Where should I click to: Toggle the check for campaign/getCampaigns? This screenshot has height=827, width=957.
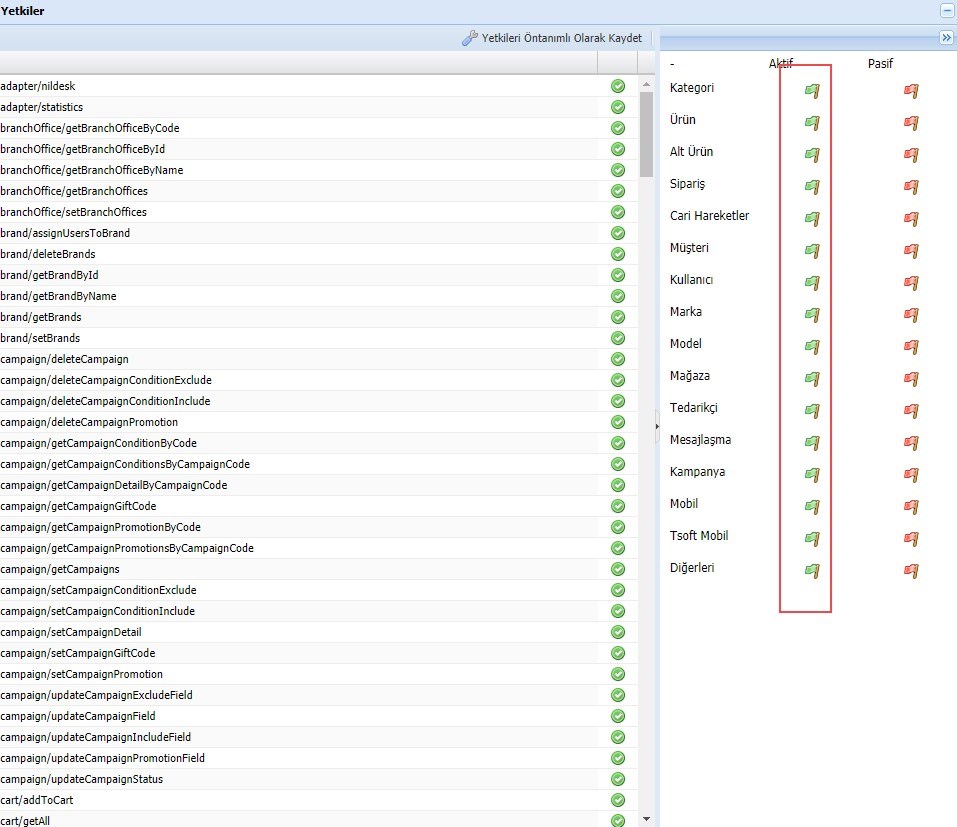[x=618, y=569]
